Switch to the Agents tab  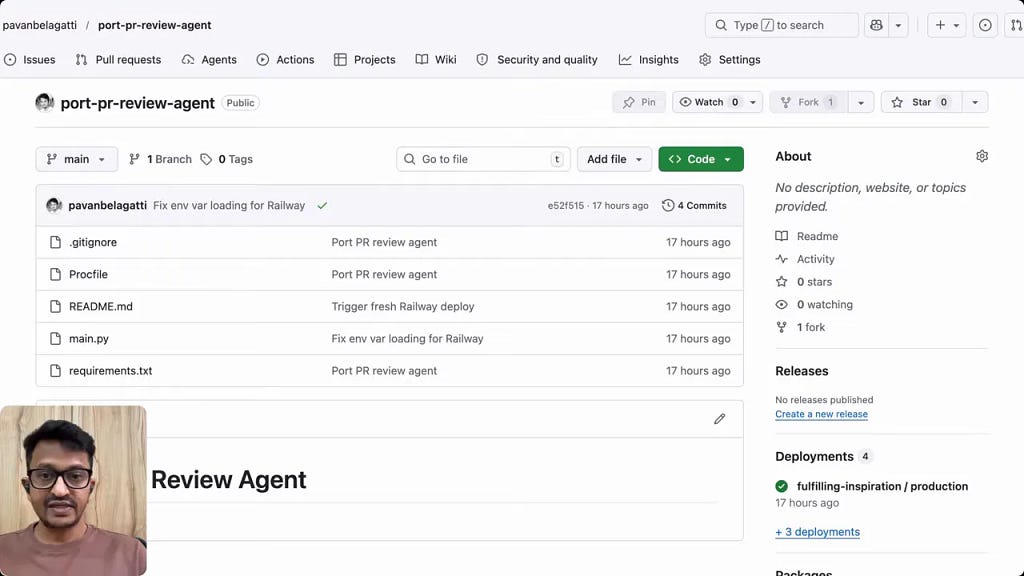[x=209, y=59]
